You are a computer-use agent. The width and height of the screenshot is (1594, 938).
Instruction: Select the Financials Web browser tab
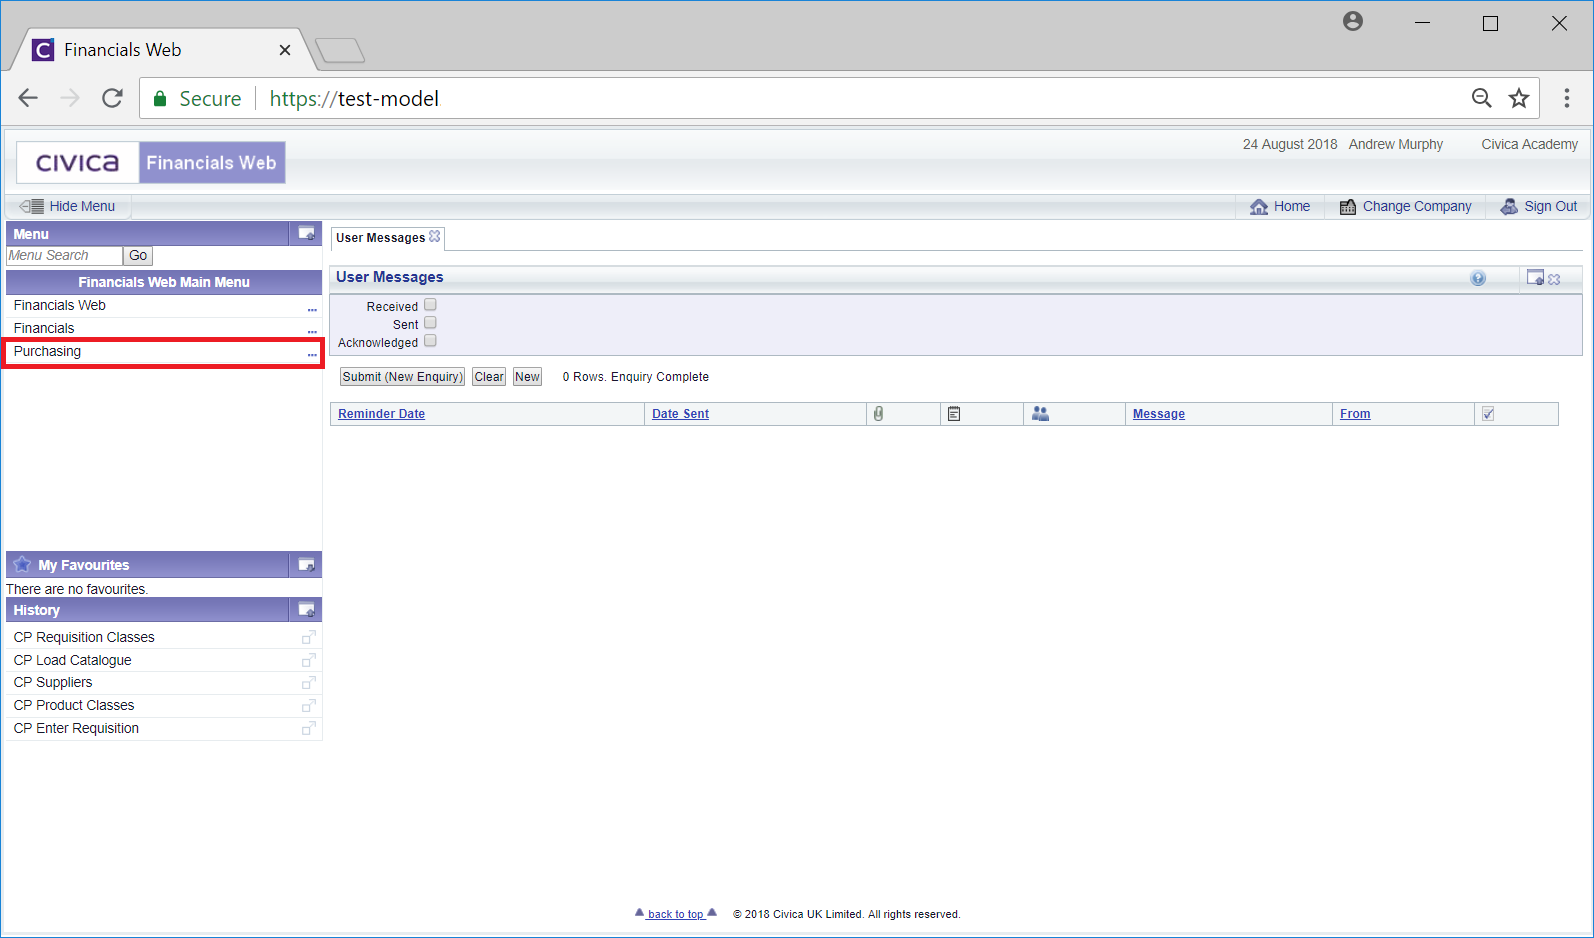[160, 49]
